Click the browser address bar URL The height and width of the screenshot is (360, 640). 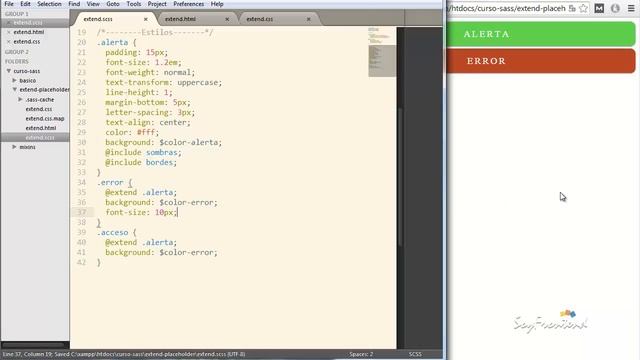pos(507,9)
